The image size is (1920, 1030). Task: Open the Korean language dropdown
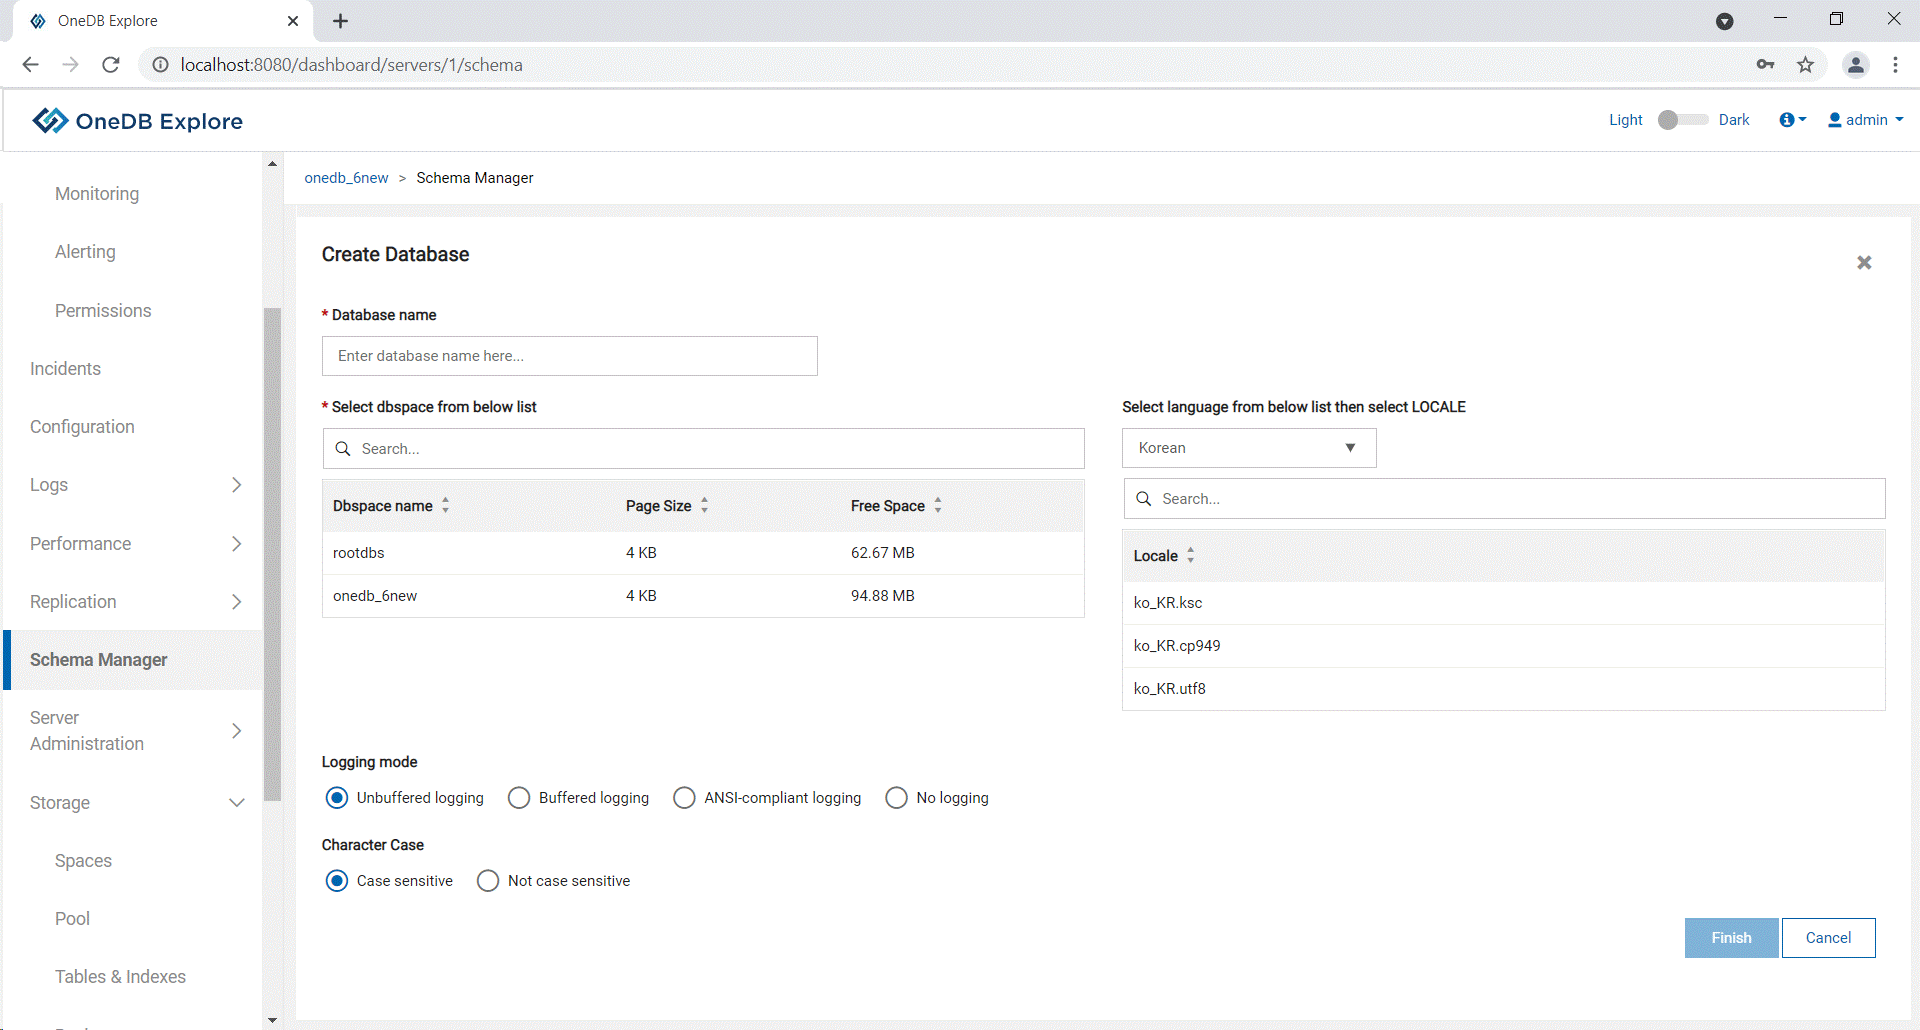point(1248,448)
